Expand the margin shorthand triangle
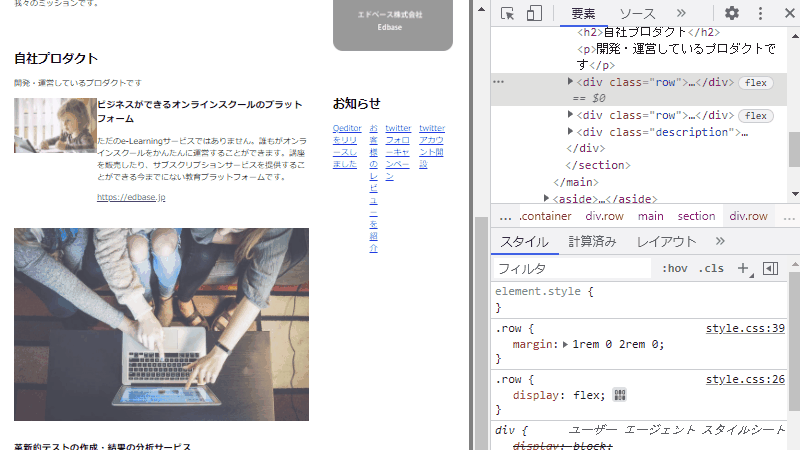Image resolution: width=800 pixels, height=450 pixels. [x=565, y=344]
